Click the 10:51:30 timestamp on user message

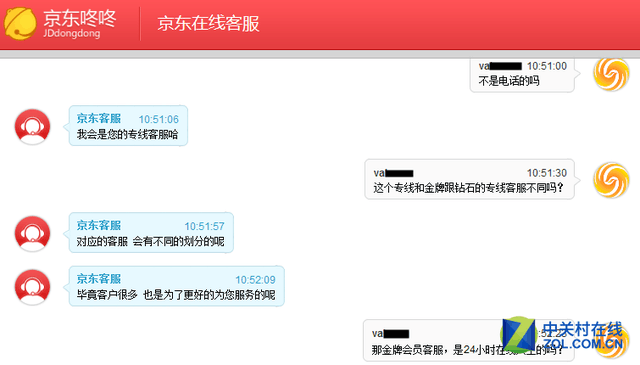(547, 173)
